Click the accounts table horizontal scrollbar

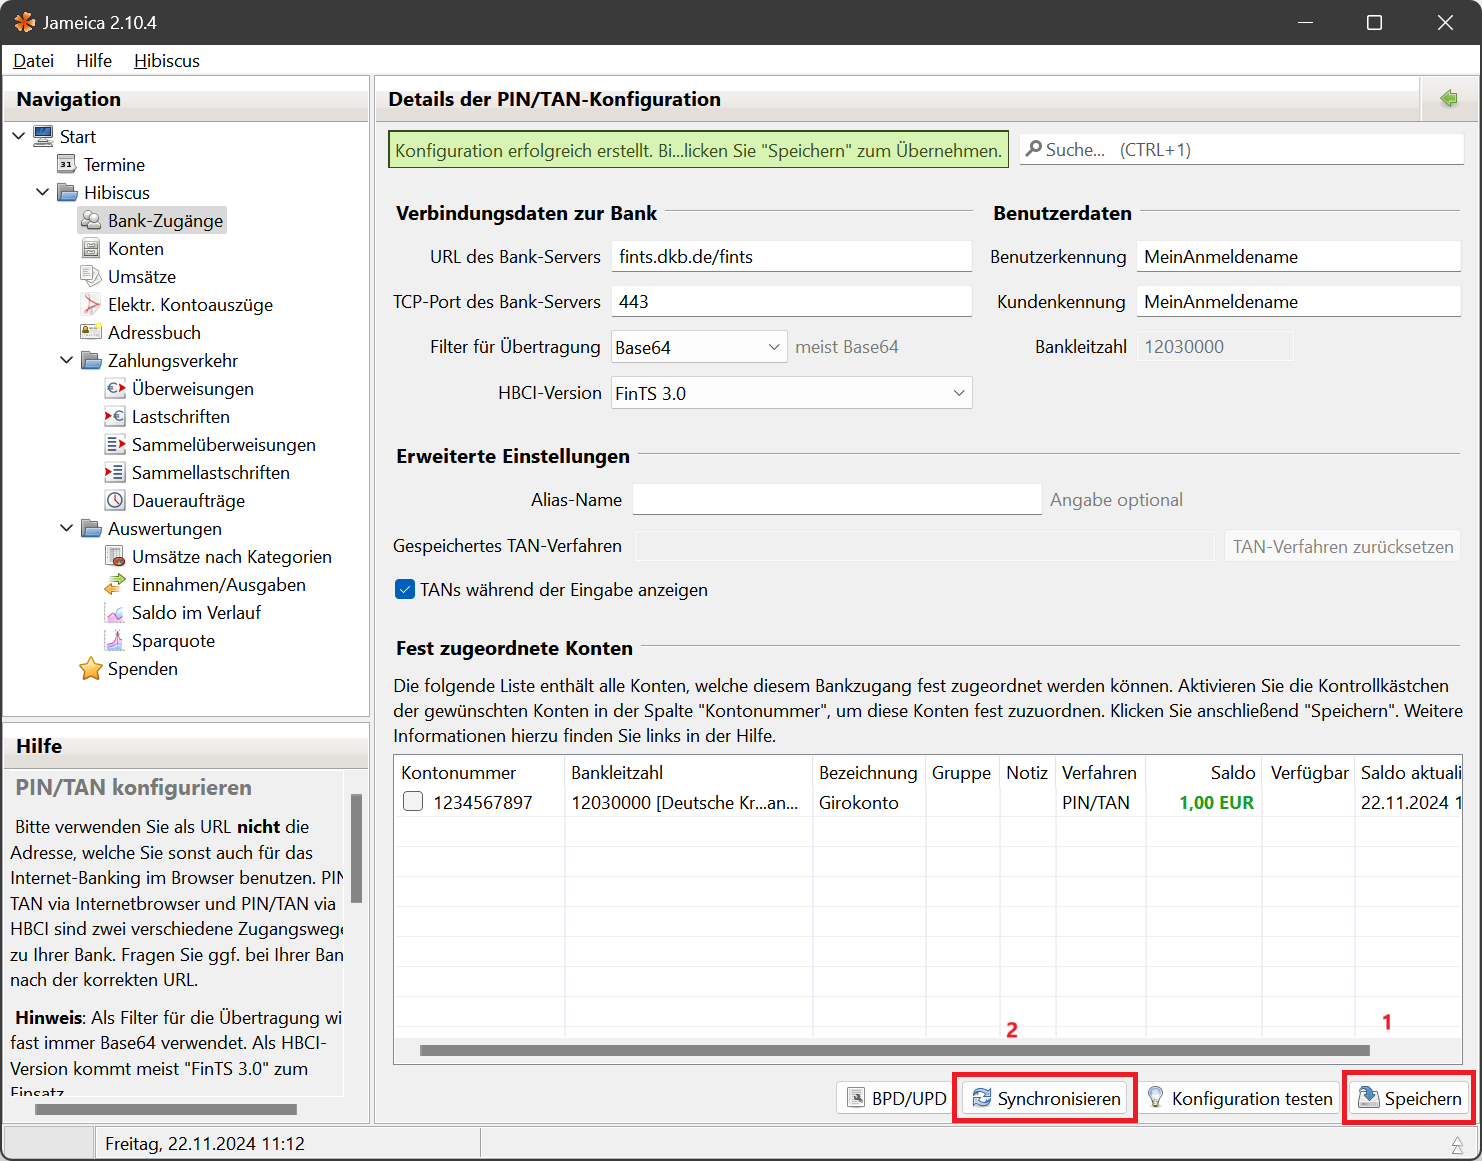[894, 1050]
